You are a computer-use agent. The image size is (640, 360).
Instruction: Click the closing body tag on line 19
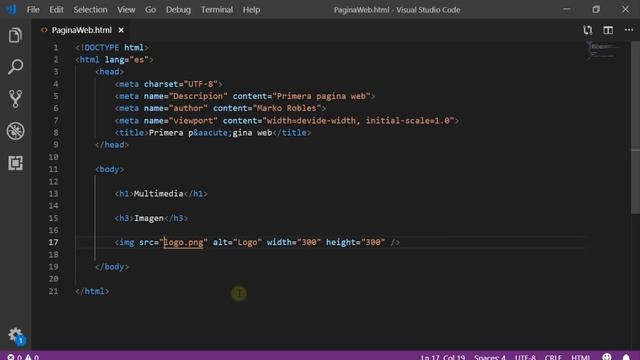(x=112, y=267)
